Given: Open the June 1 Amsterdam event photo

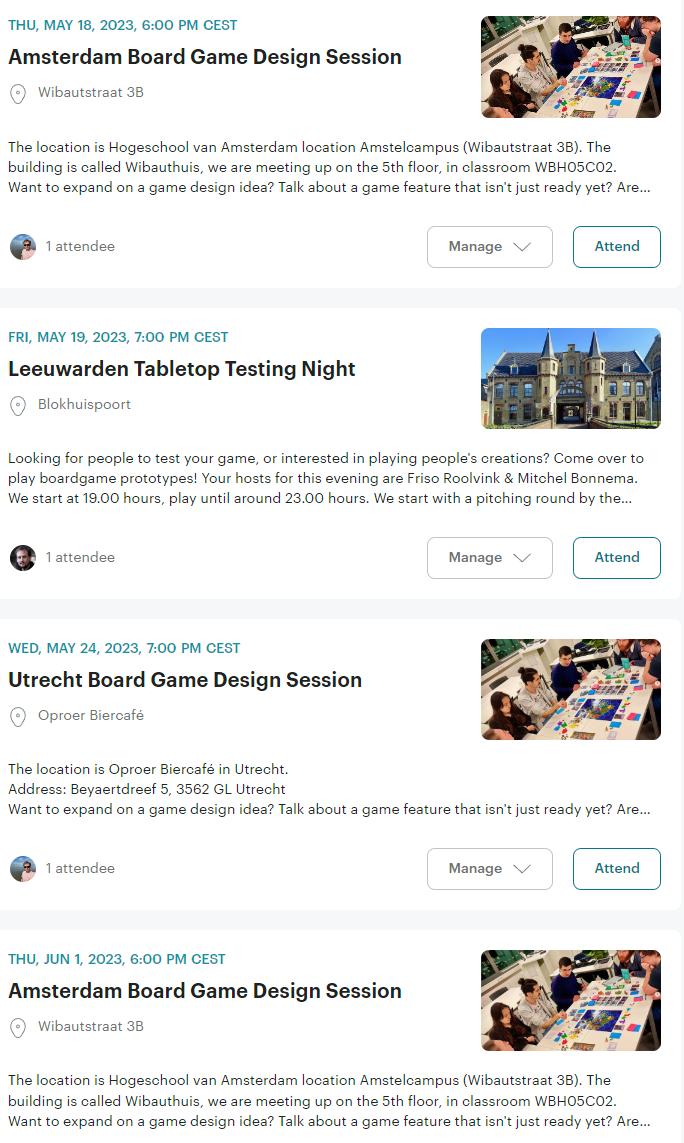Looking at the screenshot, I should [x=570, y=1000].
